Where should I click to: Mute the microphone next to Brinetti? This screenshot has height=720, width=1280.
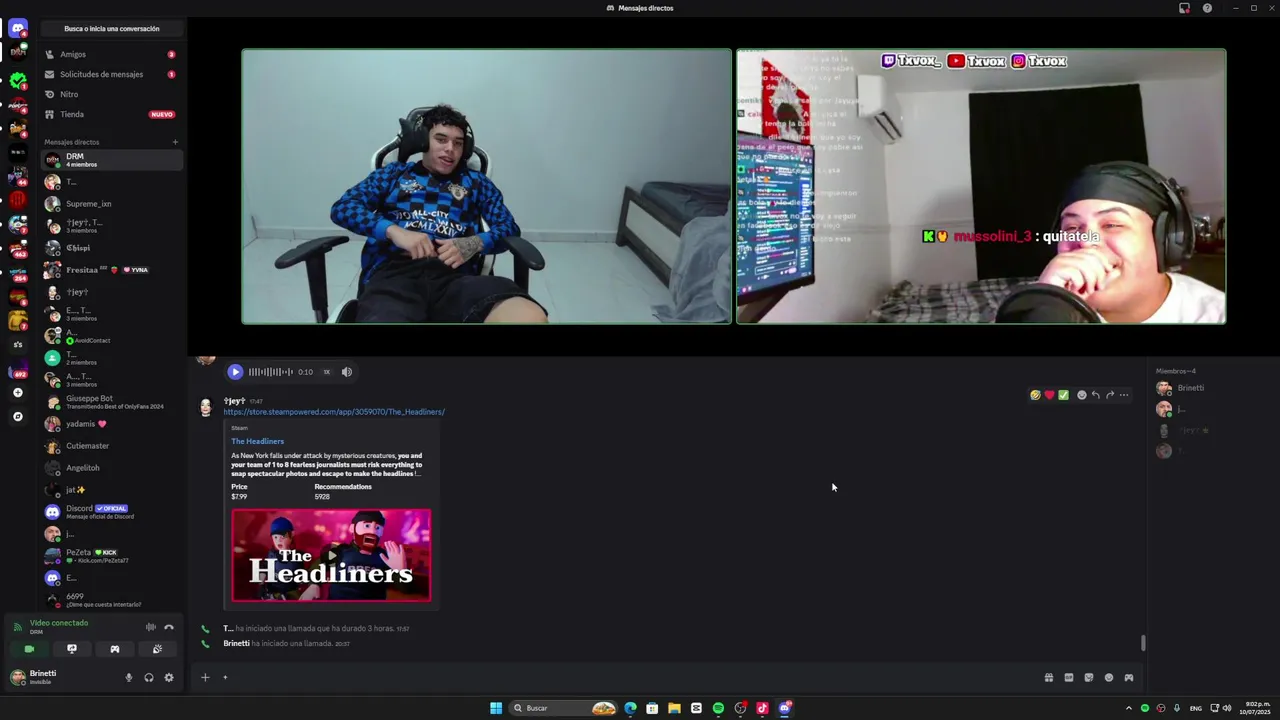click(128, 677)
